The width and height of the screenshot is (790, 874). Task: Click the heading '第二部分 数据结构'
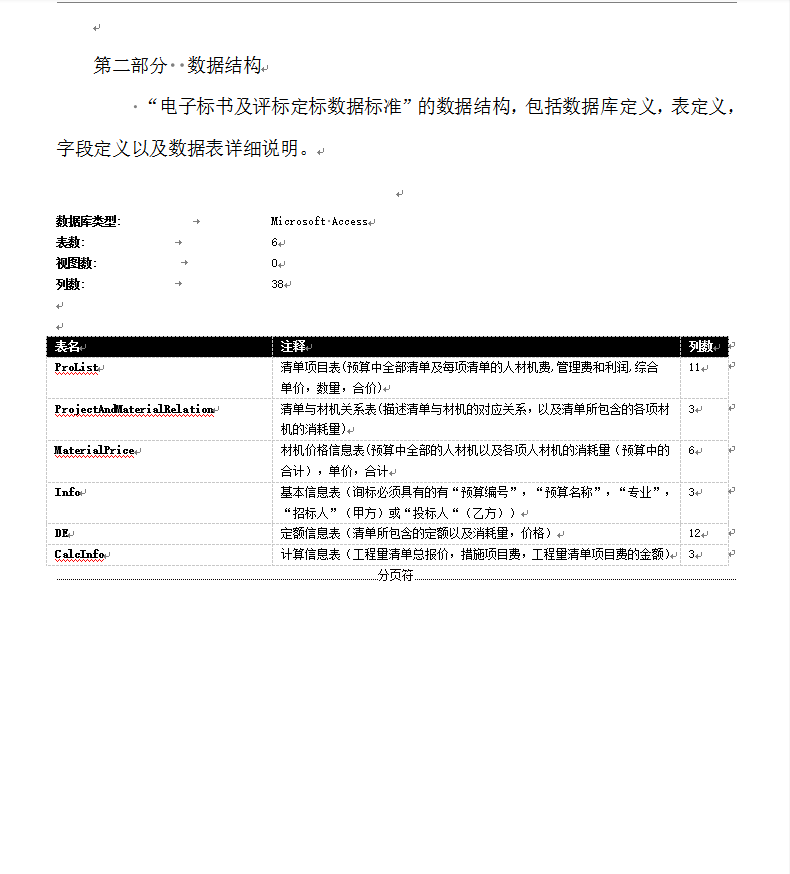(177, 66)
